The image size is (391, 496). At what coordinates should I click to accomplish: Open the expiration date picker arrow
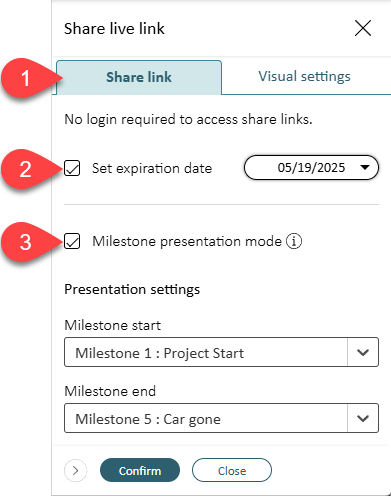[365, 167]
